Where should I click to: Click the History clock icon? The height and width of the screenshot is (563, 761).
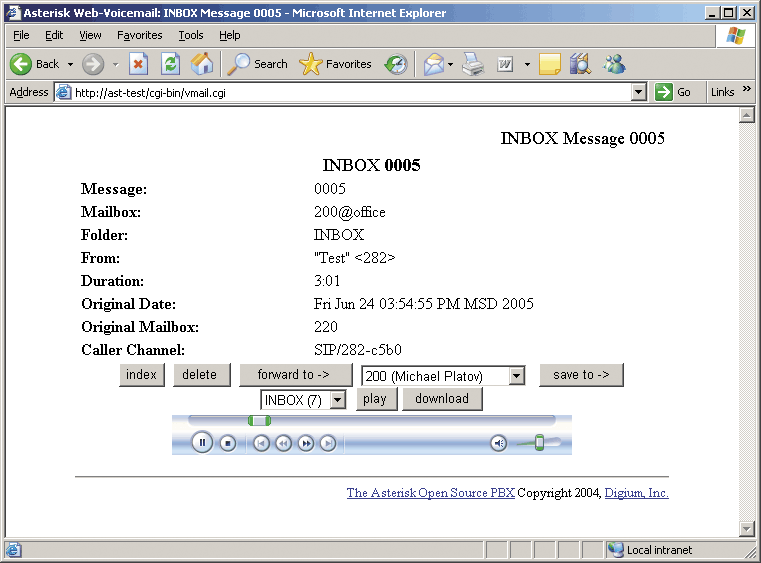[x=396, y=64]
